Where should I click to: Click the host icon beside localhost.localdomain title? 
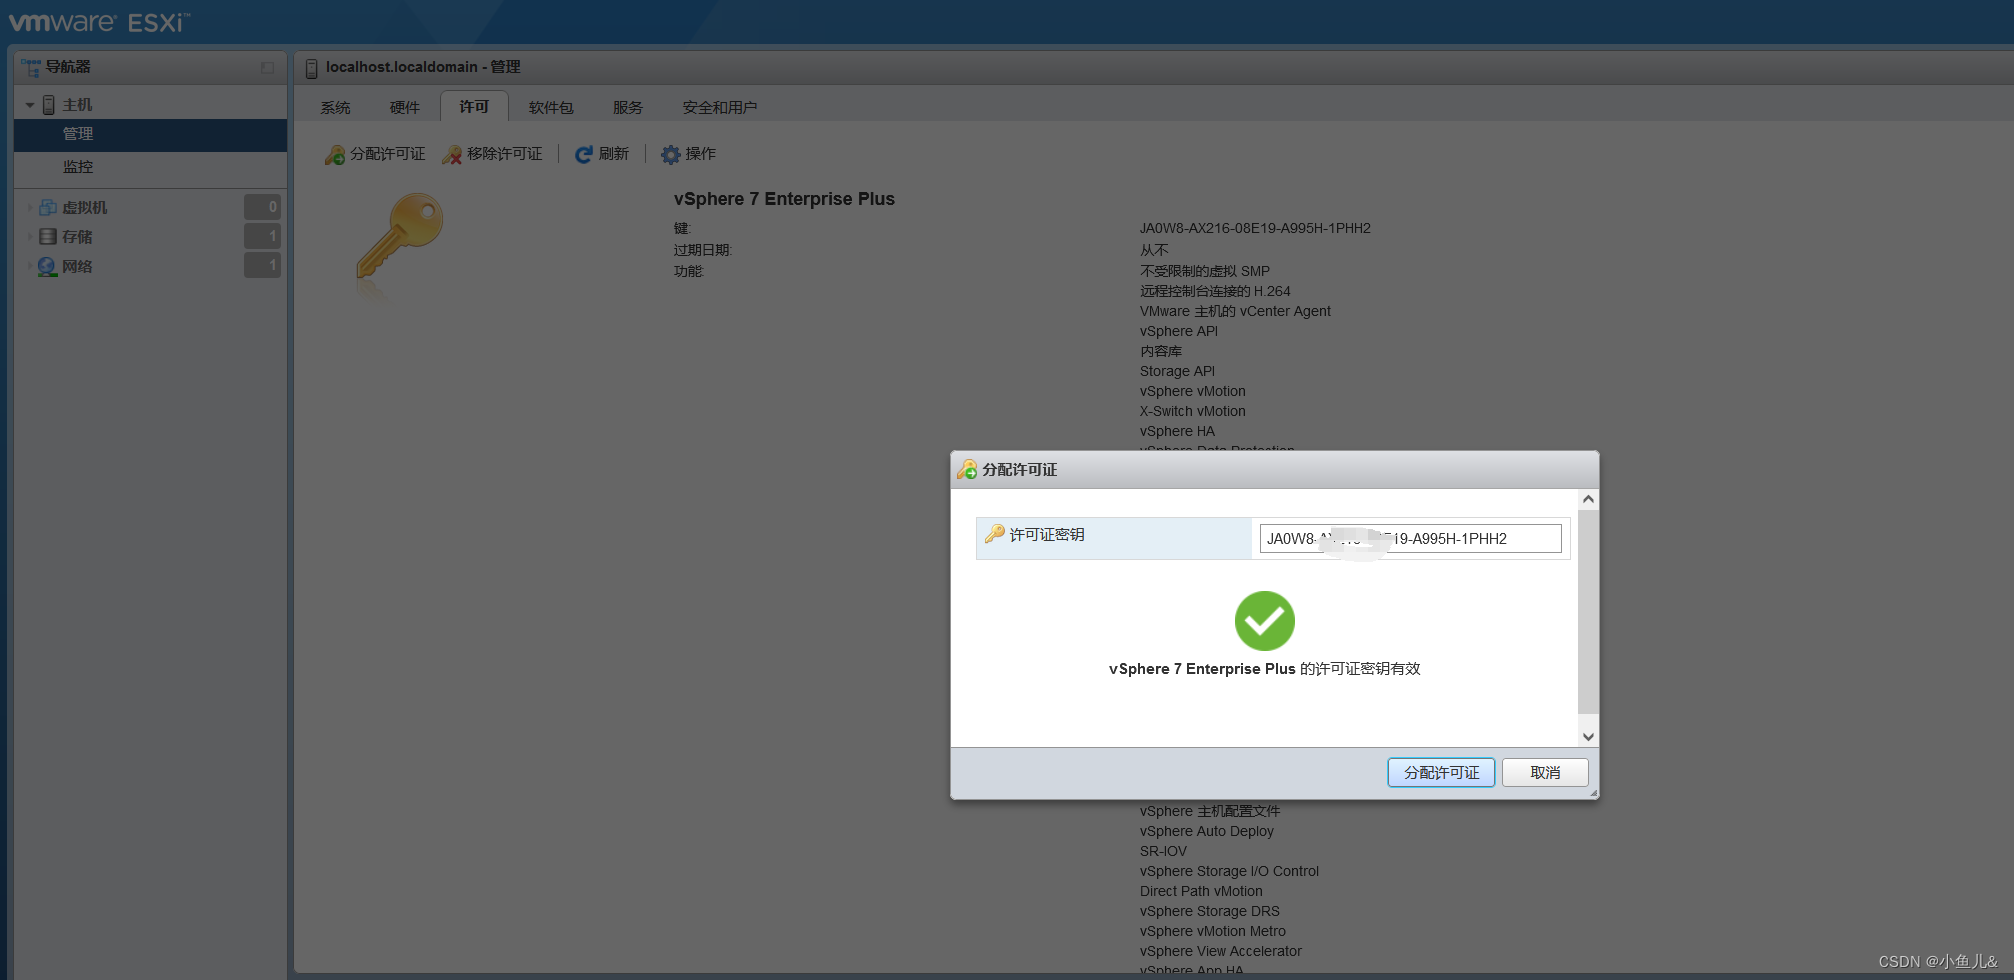[x=312, y=68]
